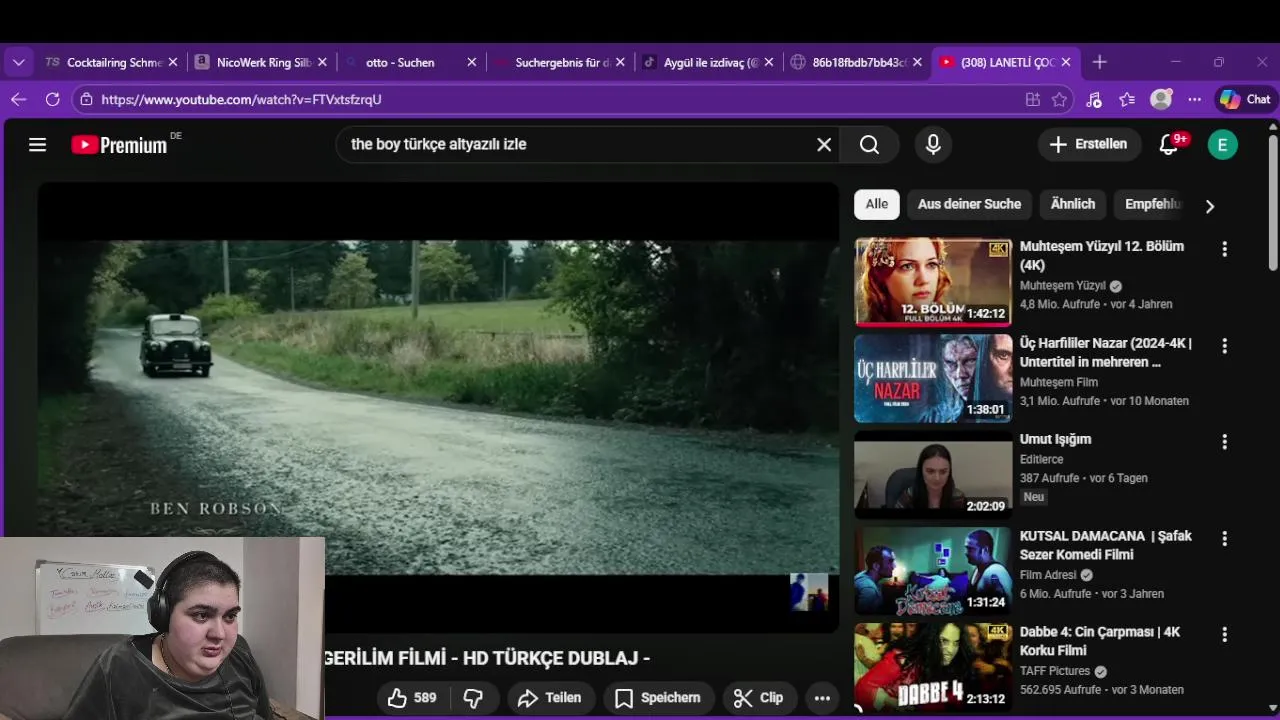Open the YouTube hamburger guide menu

click(x=38, y=145)
